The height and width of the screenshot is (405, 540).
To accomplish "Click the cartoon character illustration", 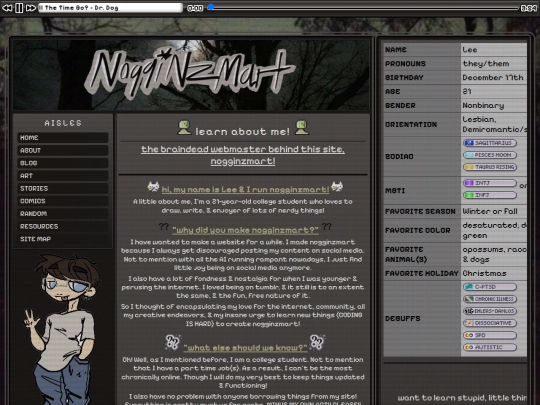I will [x=63, y=329].
